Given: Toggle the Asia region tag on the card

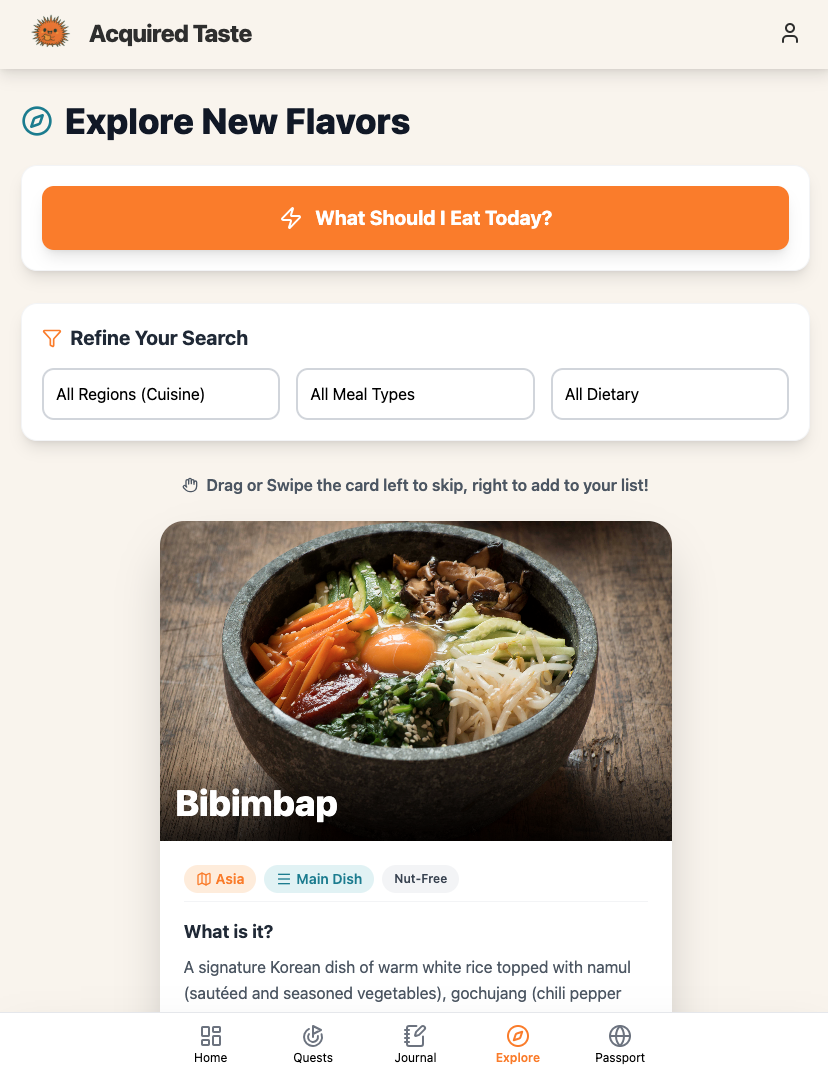Looking at the screenshot, I should (x=219, y=878).
